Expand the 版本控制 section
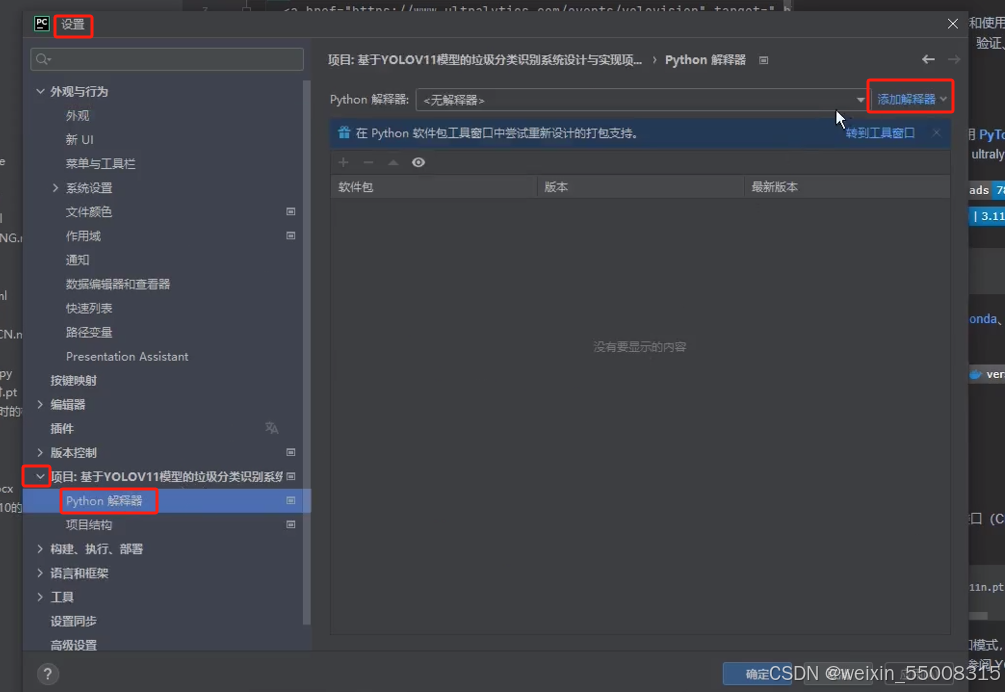1005x692 pixels. [x=40, y=452]
